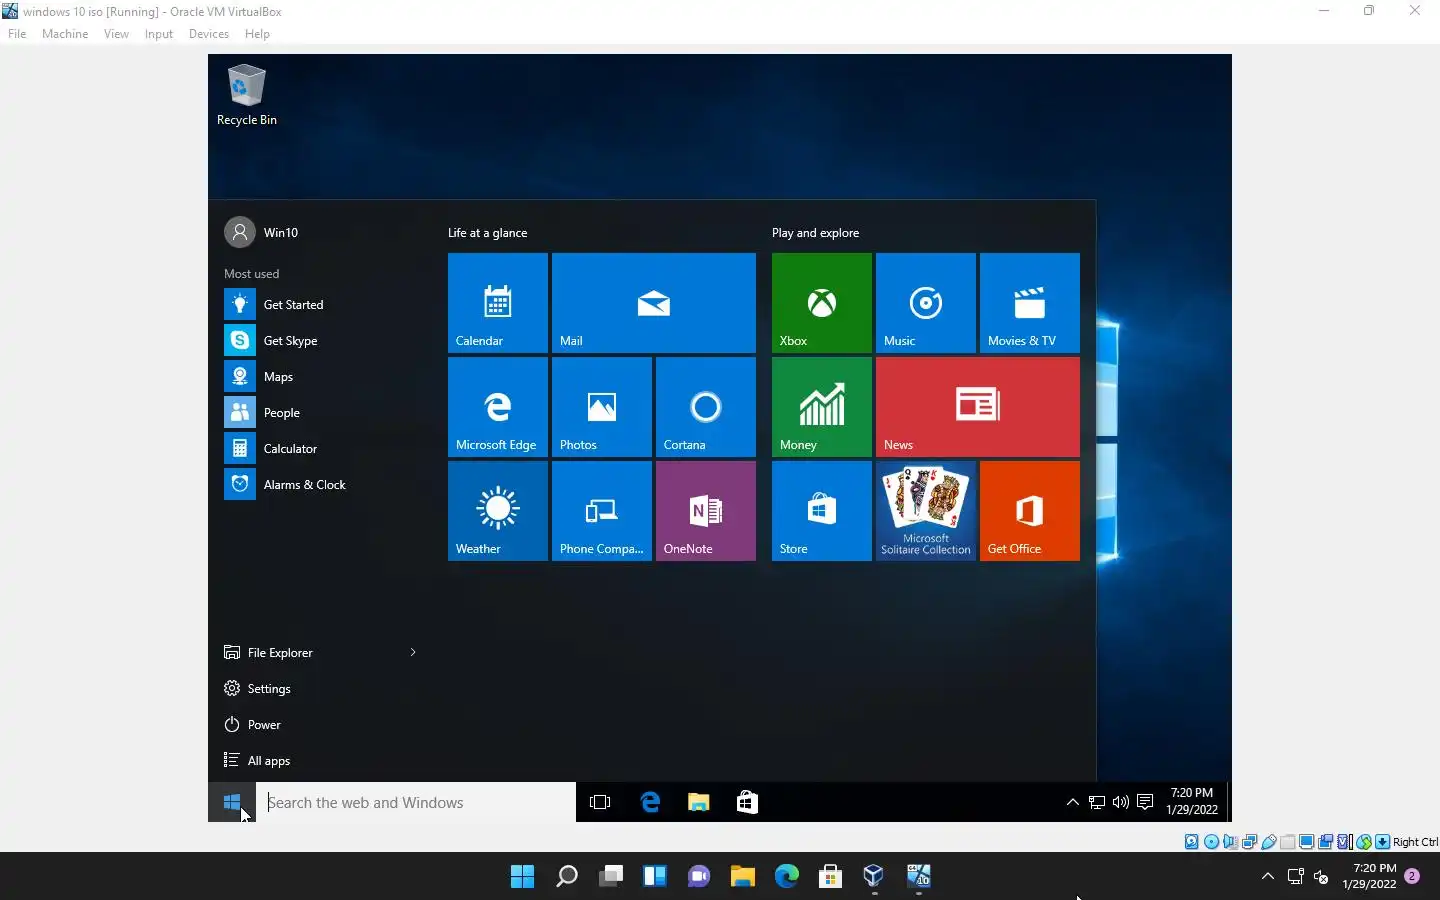Screen dimensions: 1440x900
Task: Click the guest volume speaker icon
Action: 1121,802
